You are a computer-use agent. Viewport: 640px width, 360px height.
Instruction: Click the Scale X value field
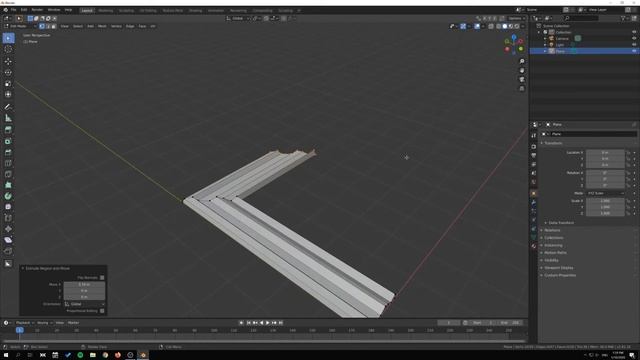pos(605,201)
